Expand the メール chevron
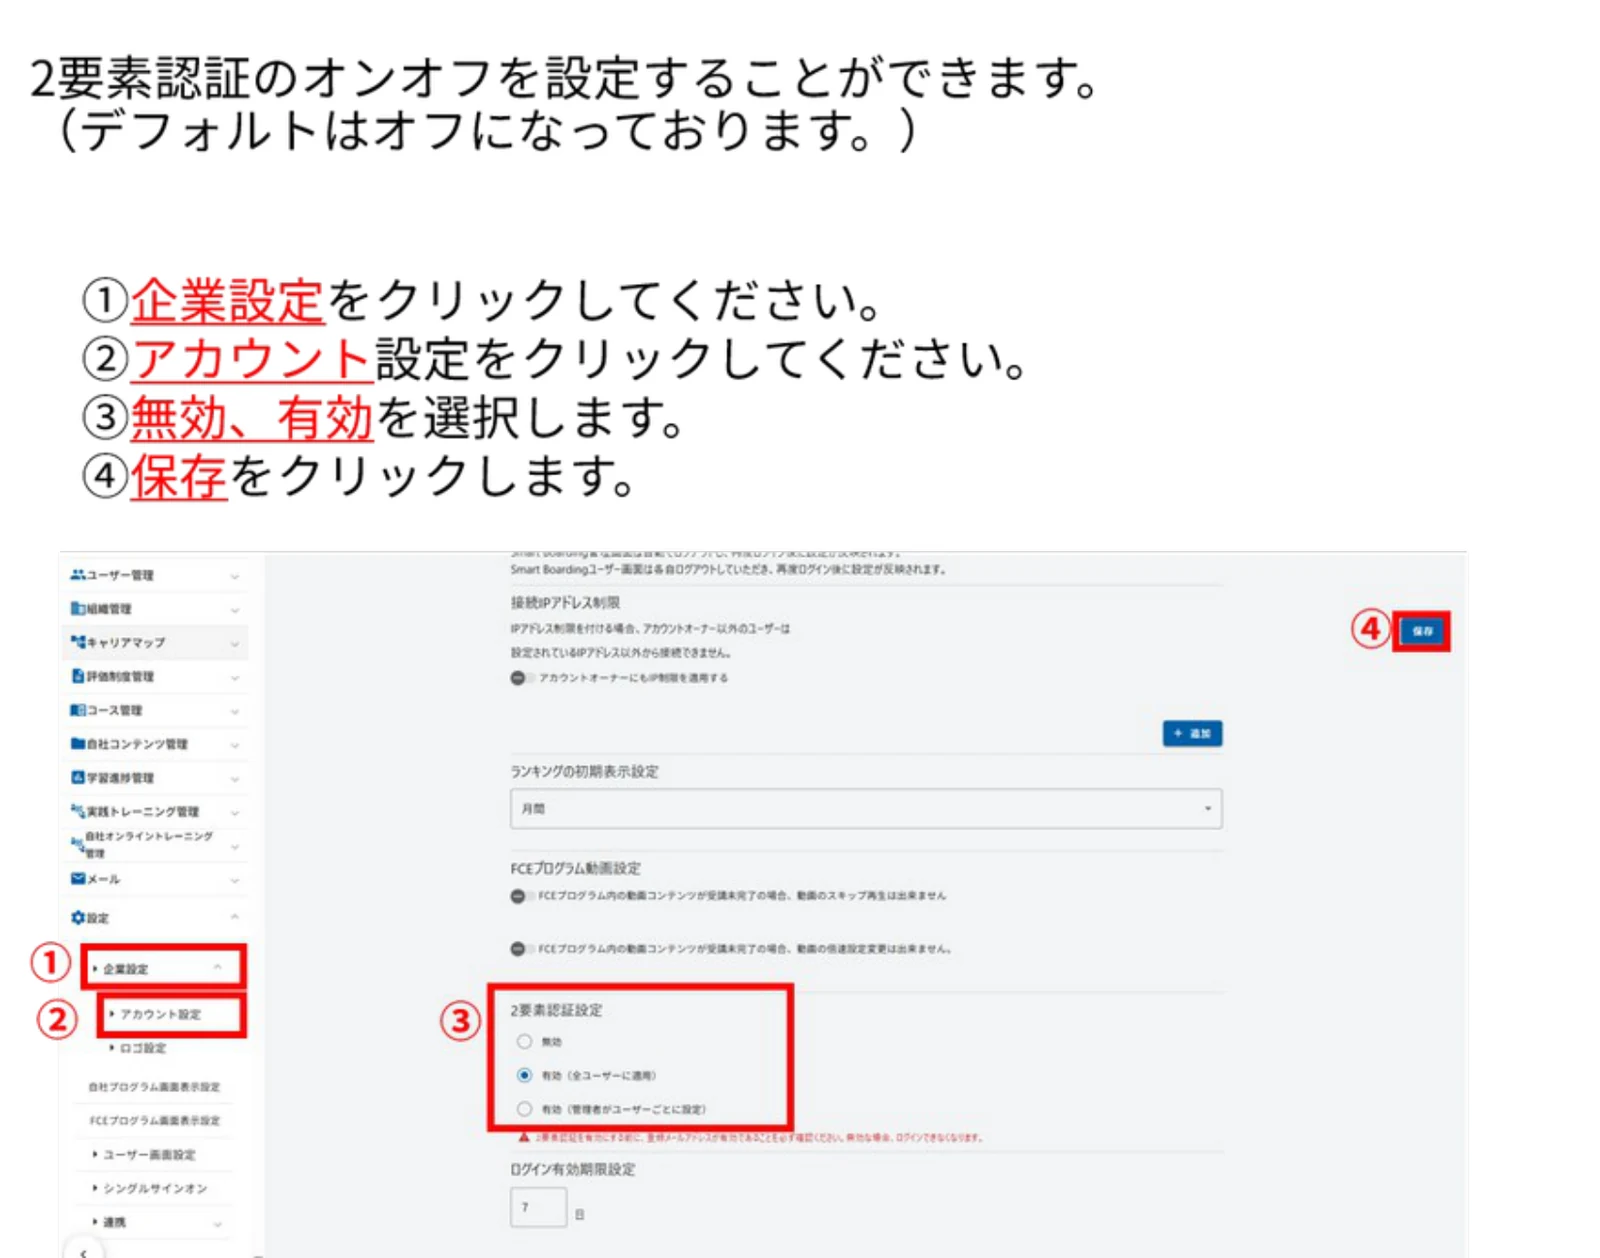1600x1258 pixels. click(x=235, y=880)
